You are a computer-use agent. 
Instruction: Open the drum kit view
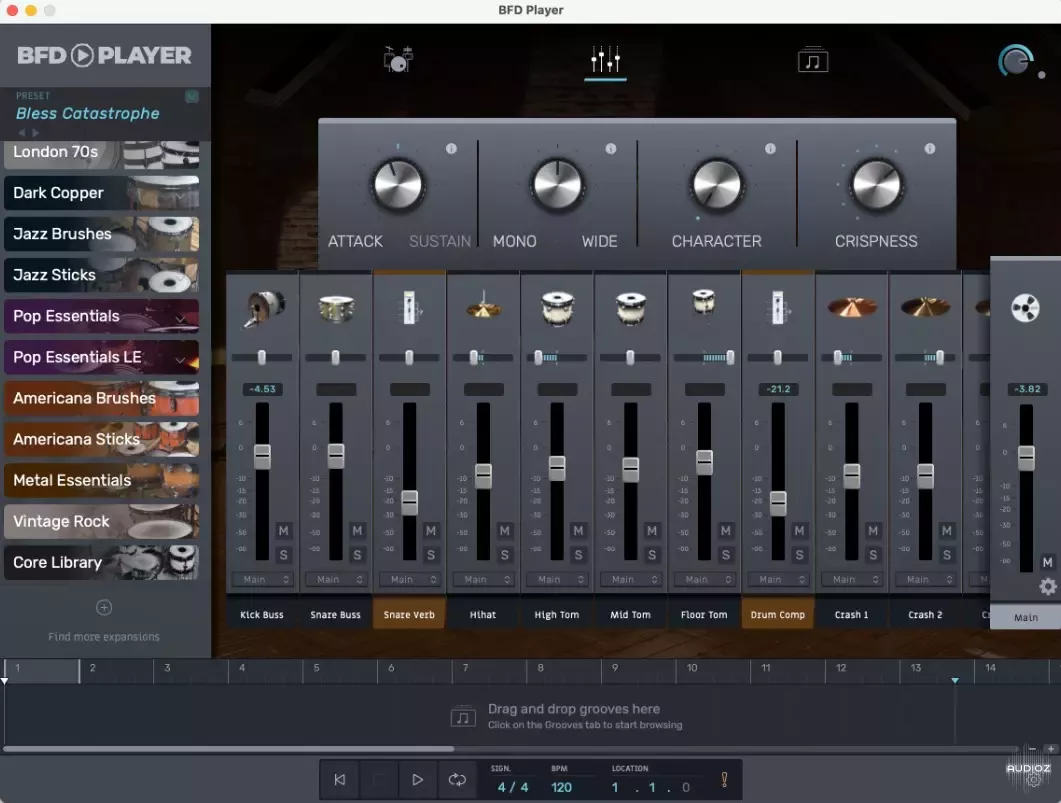pyautogui.click(x=397, y=58)
